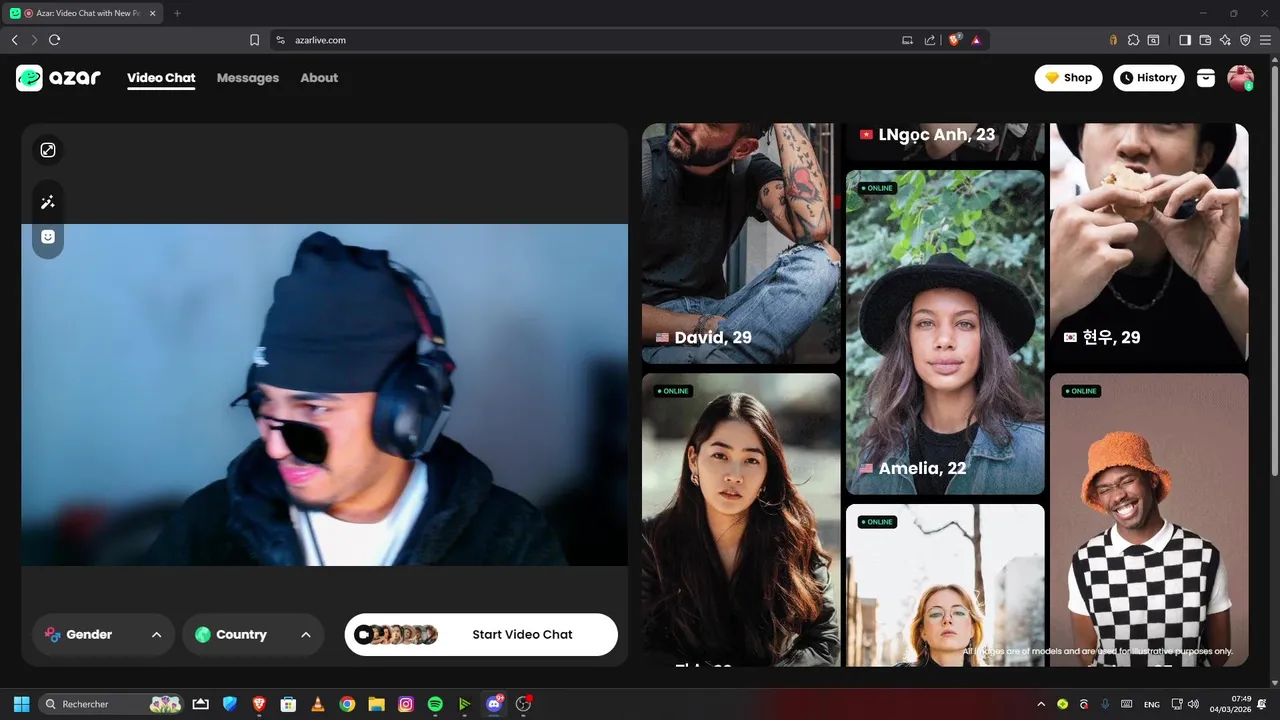Open the face sticker filter
1280x720 pixels.
48,237
